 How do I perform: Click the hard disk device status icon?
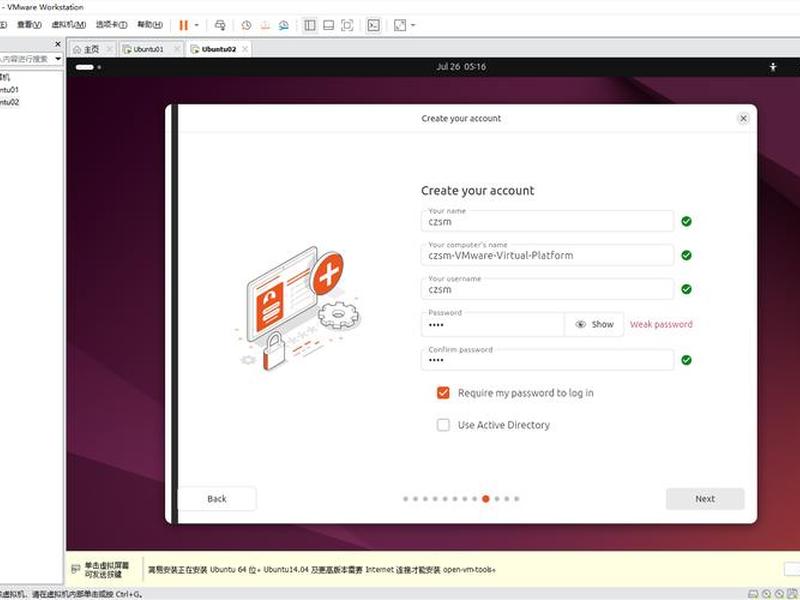pos(753,594)
